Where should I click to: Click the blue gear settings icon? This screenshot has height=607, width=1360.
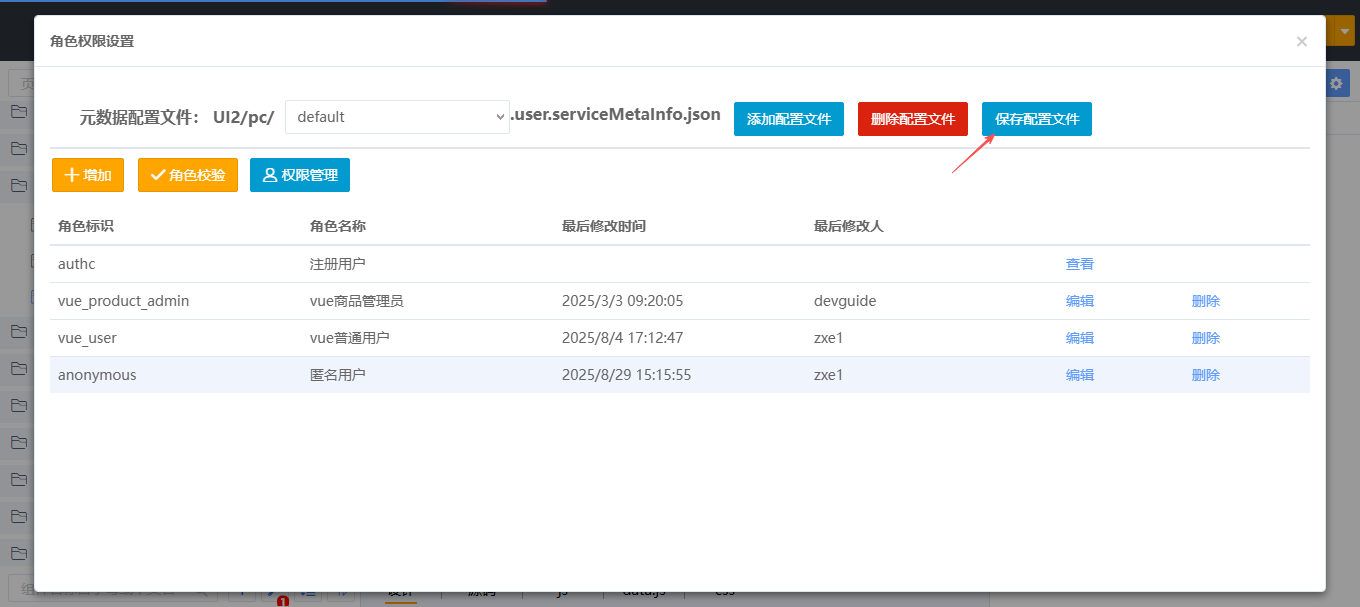point(1336,84)
